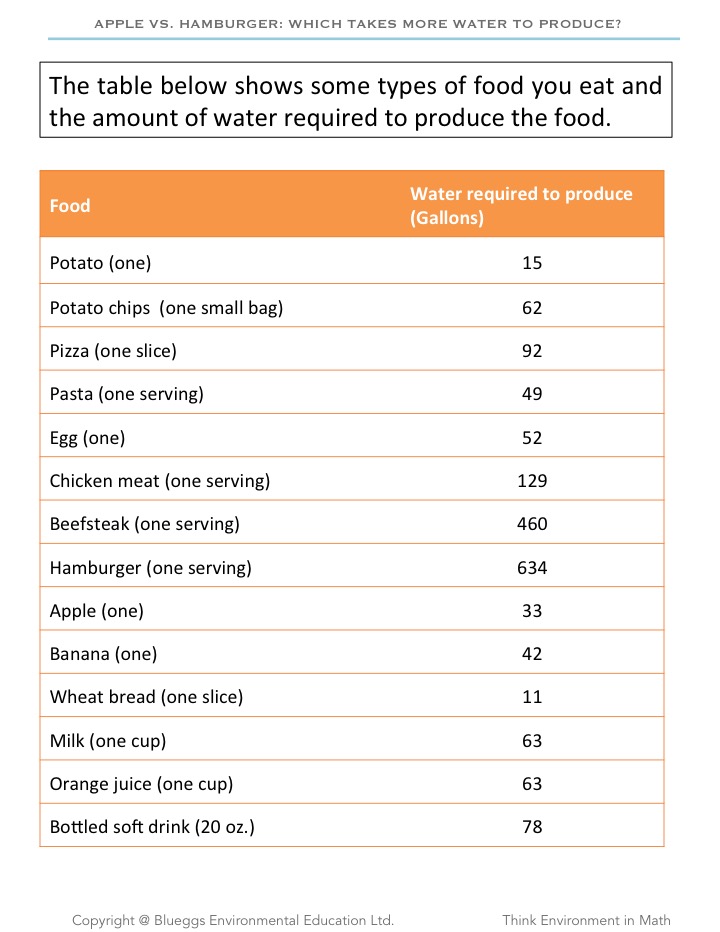This screenshot has width=720, height=932.
Task: Click the "Food" column header
Action: tap(70, 206)
